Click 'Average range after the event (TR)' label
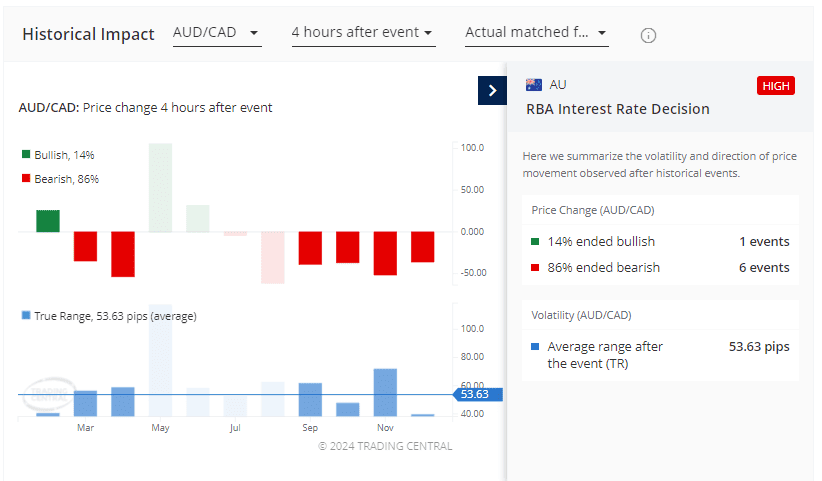The height and width of the screenshot is (481, 822). tap(605, 355)
